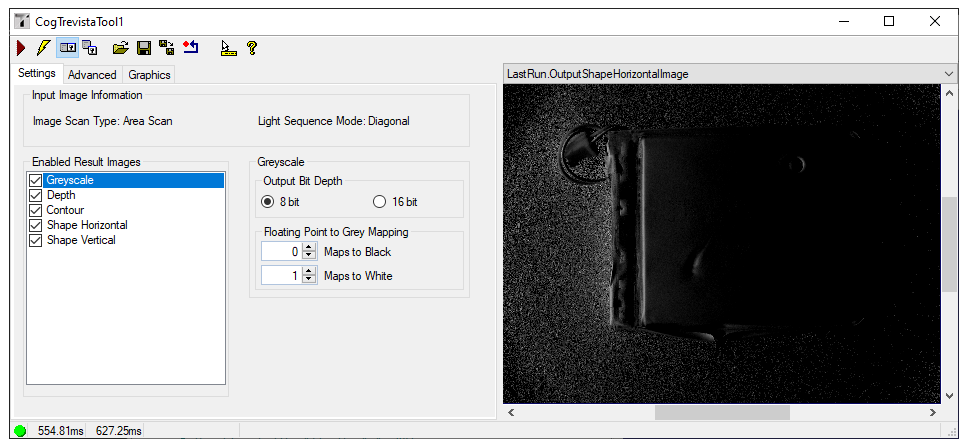
Task: Switch to the Settings tab
Action: tap(37, 73)
